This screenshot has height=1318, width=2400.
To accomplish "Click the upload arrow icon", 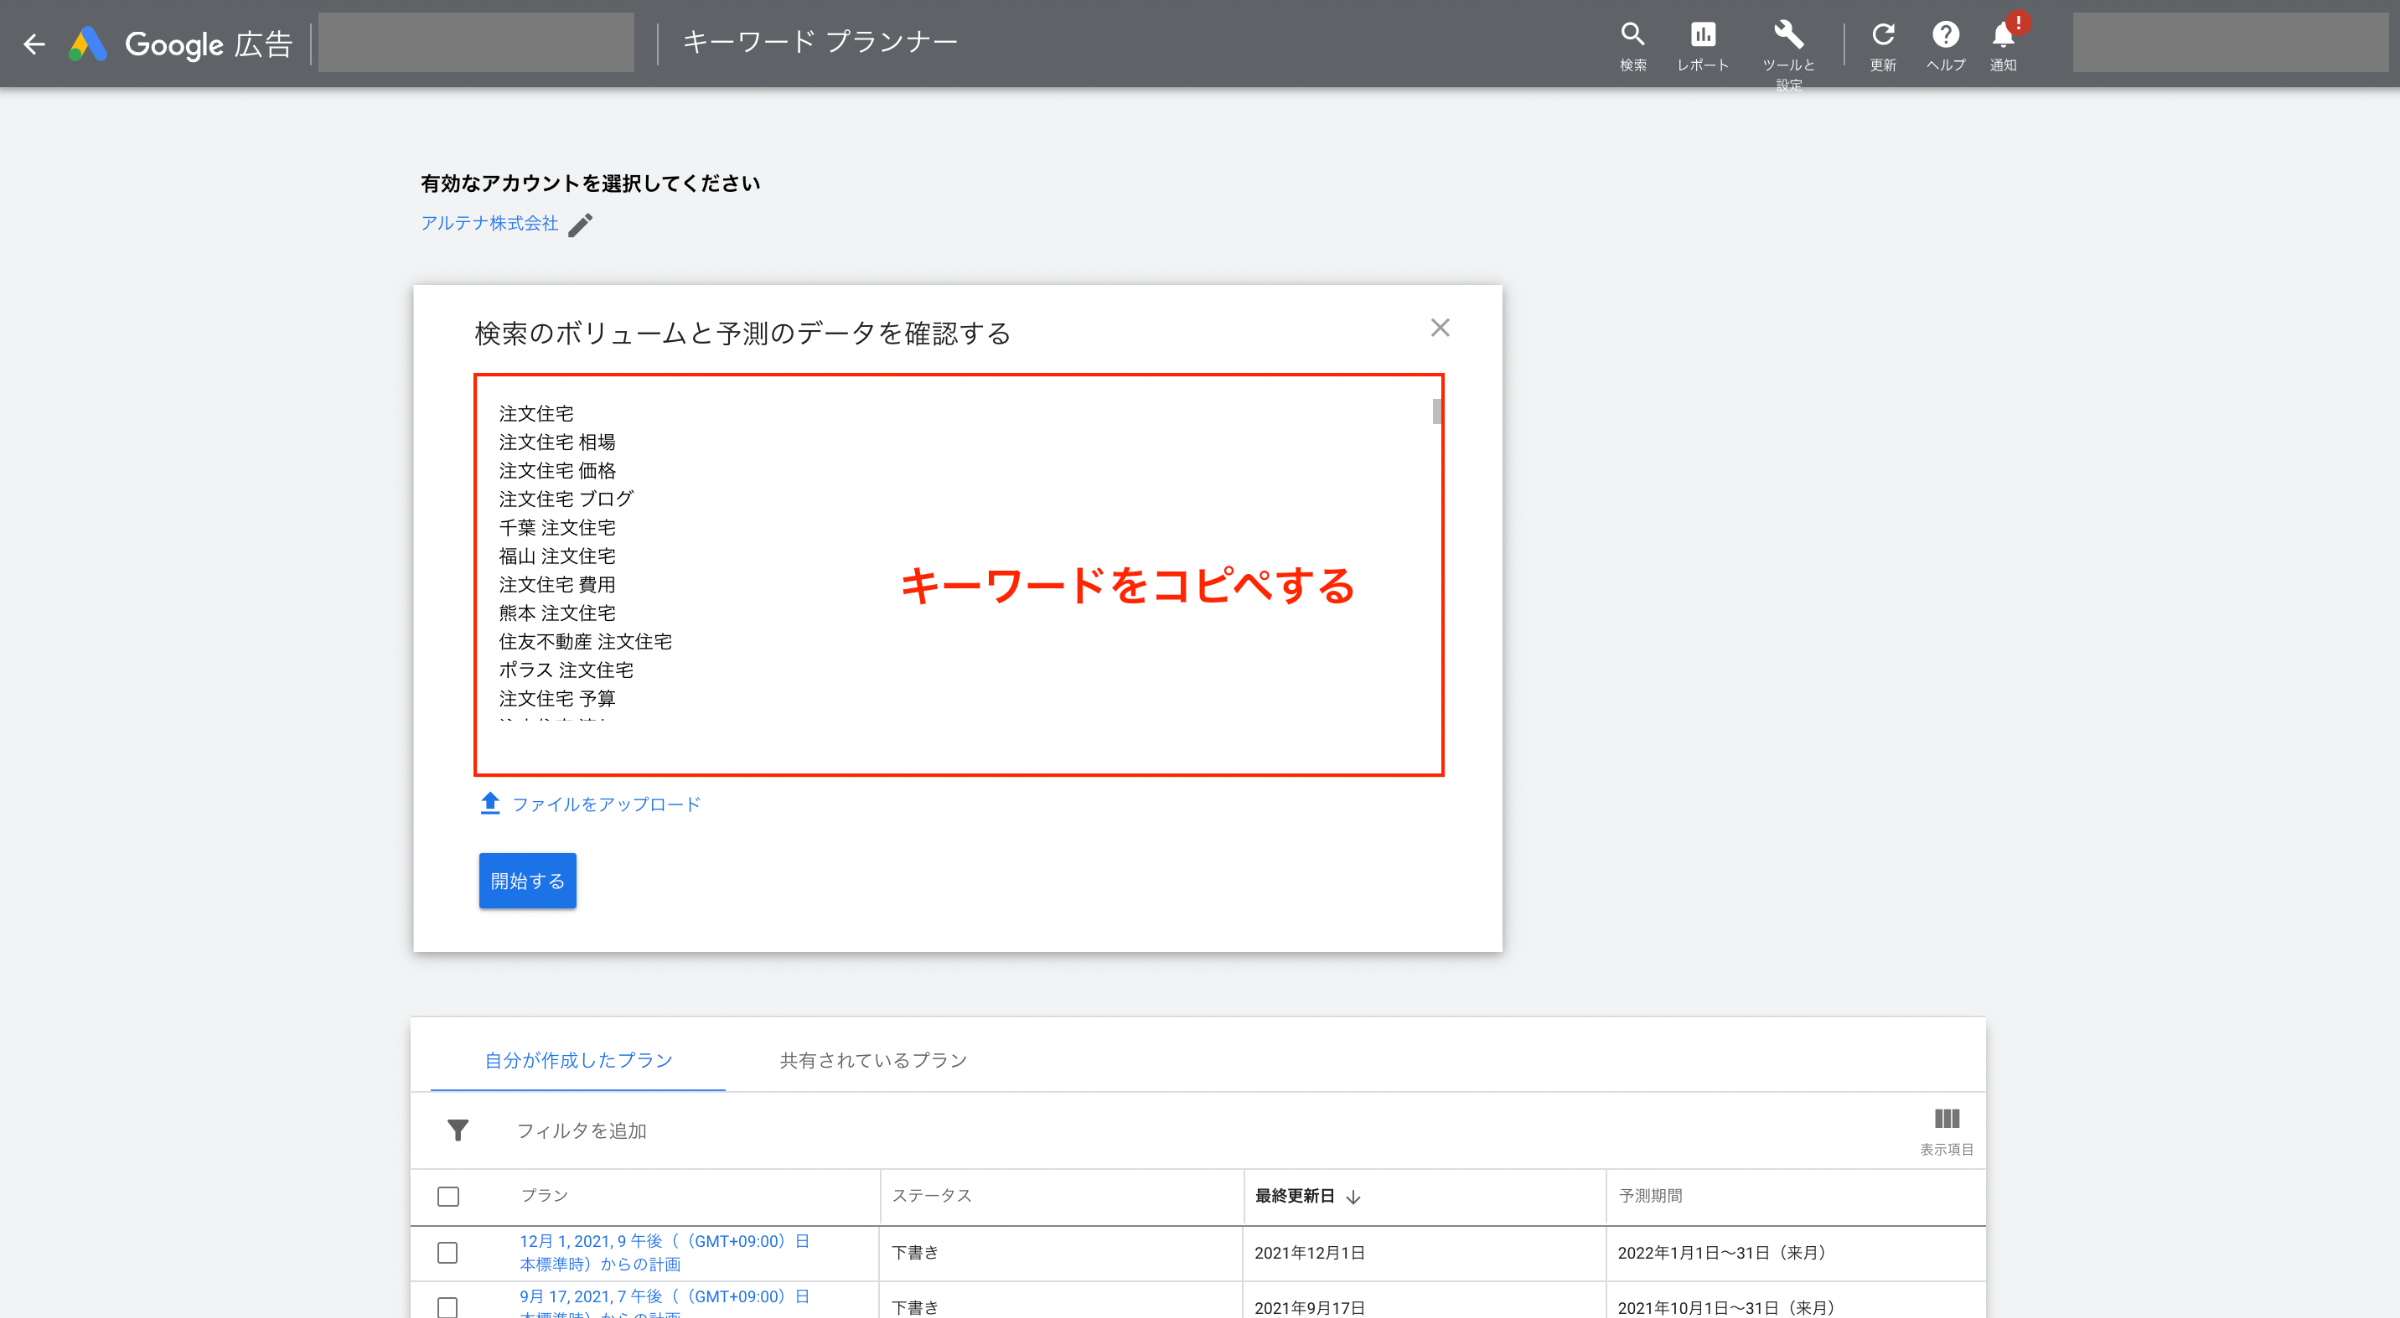I will [490, 803].
